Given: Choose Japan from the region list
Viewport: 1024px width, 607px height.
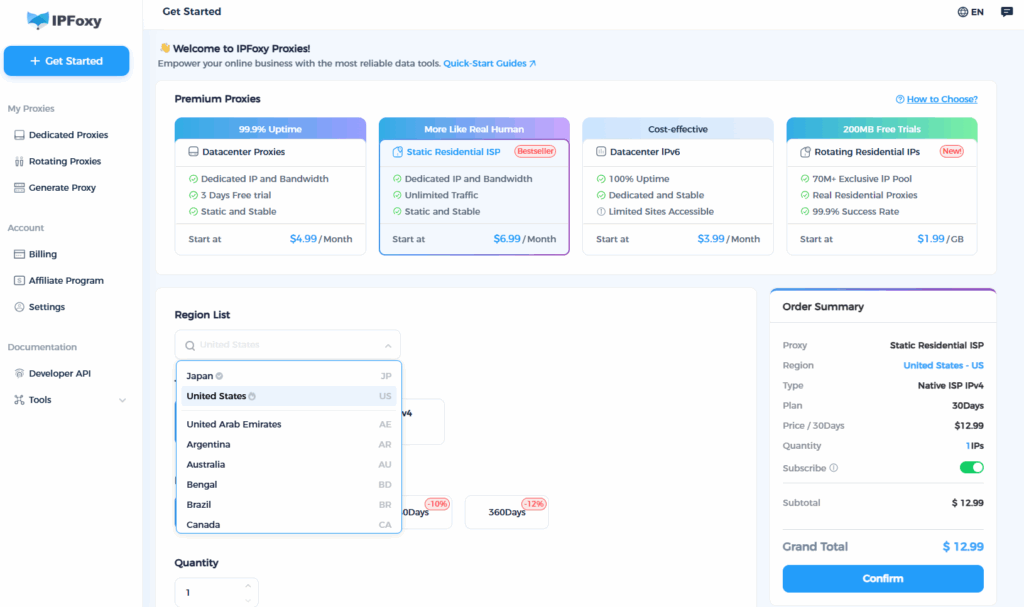Looking at the screenshot, I should 200,376.
